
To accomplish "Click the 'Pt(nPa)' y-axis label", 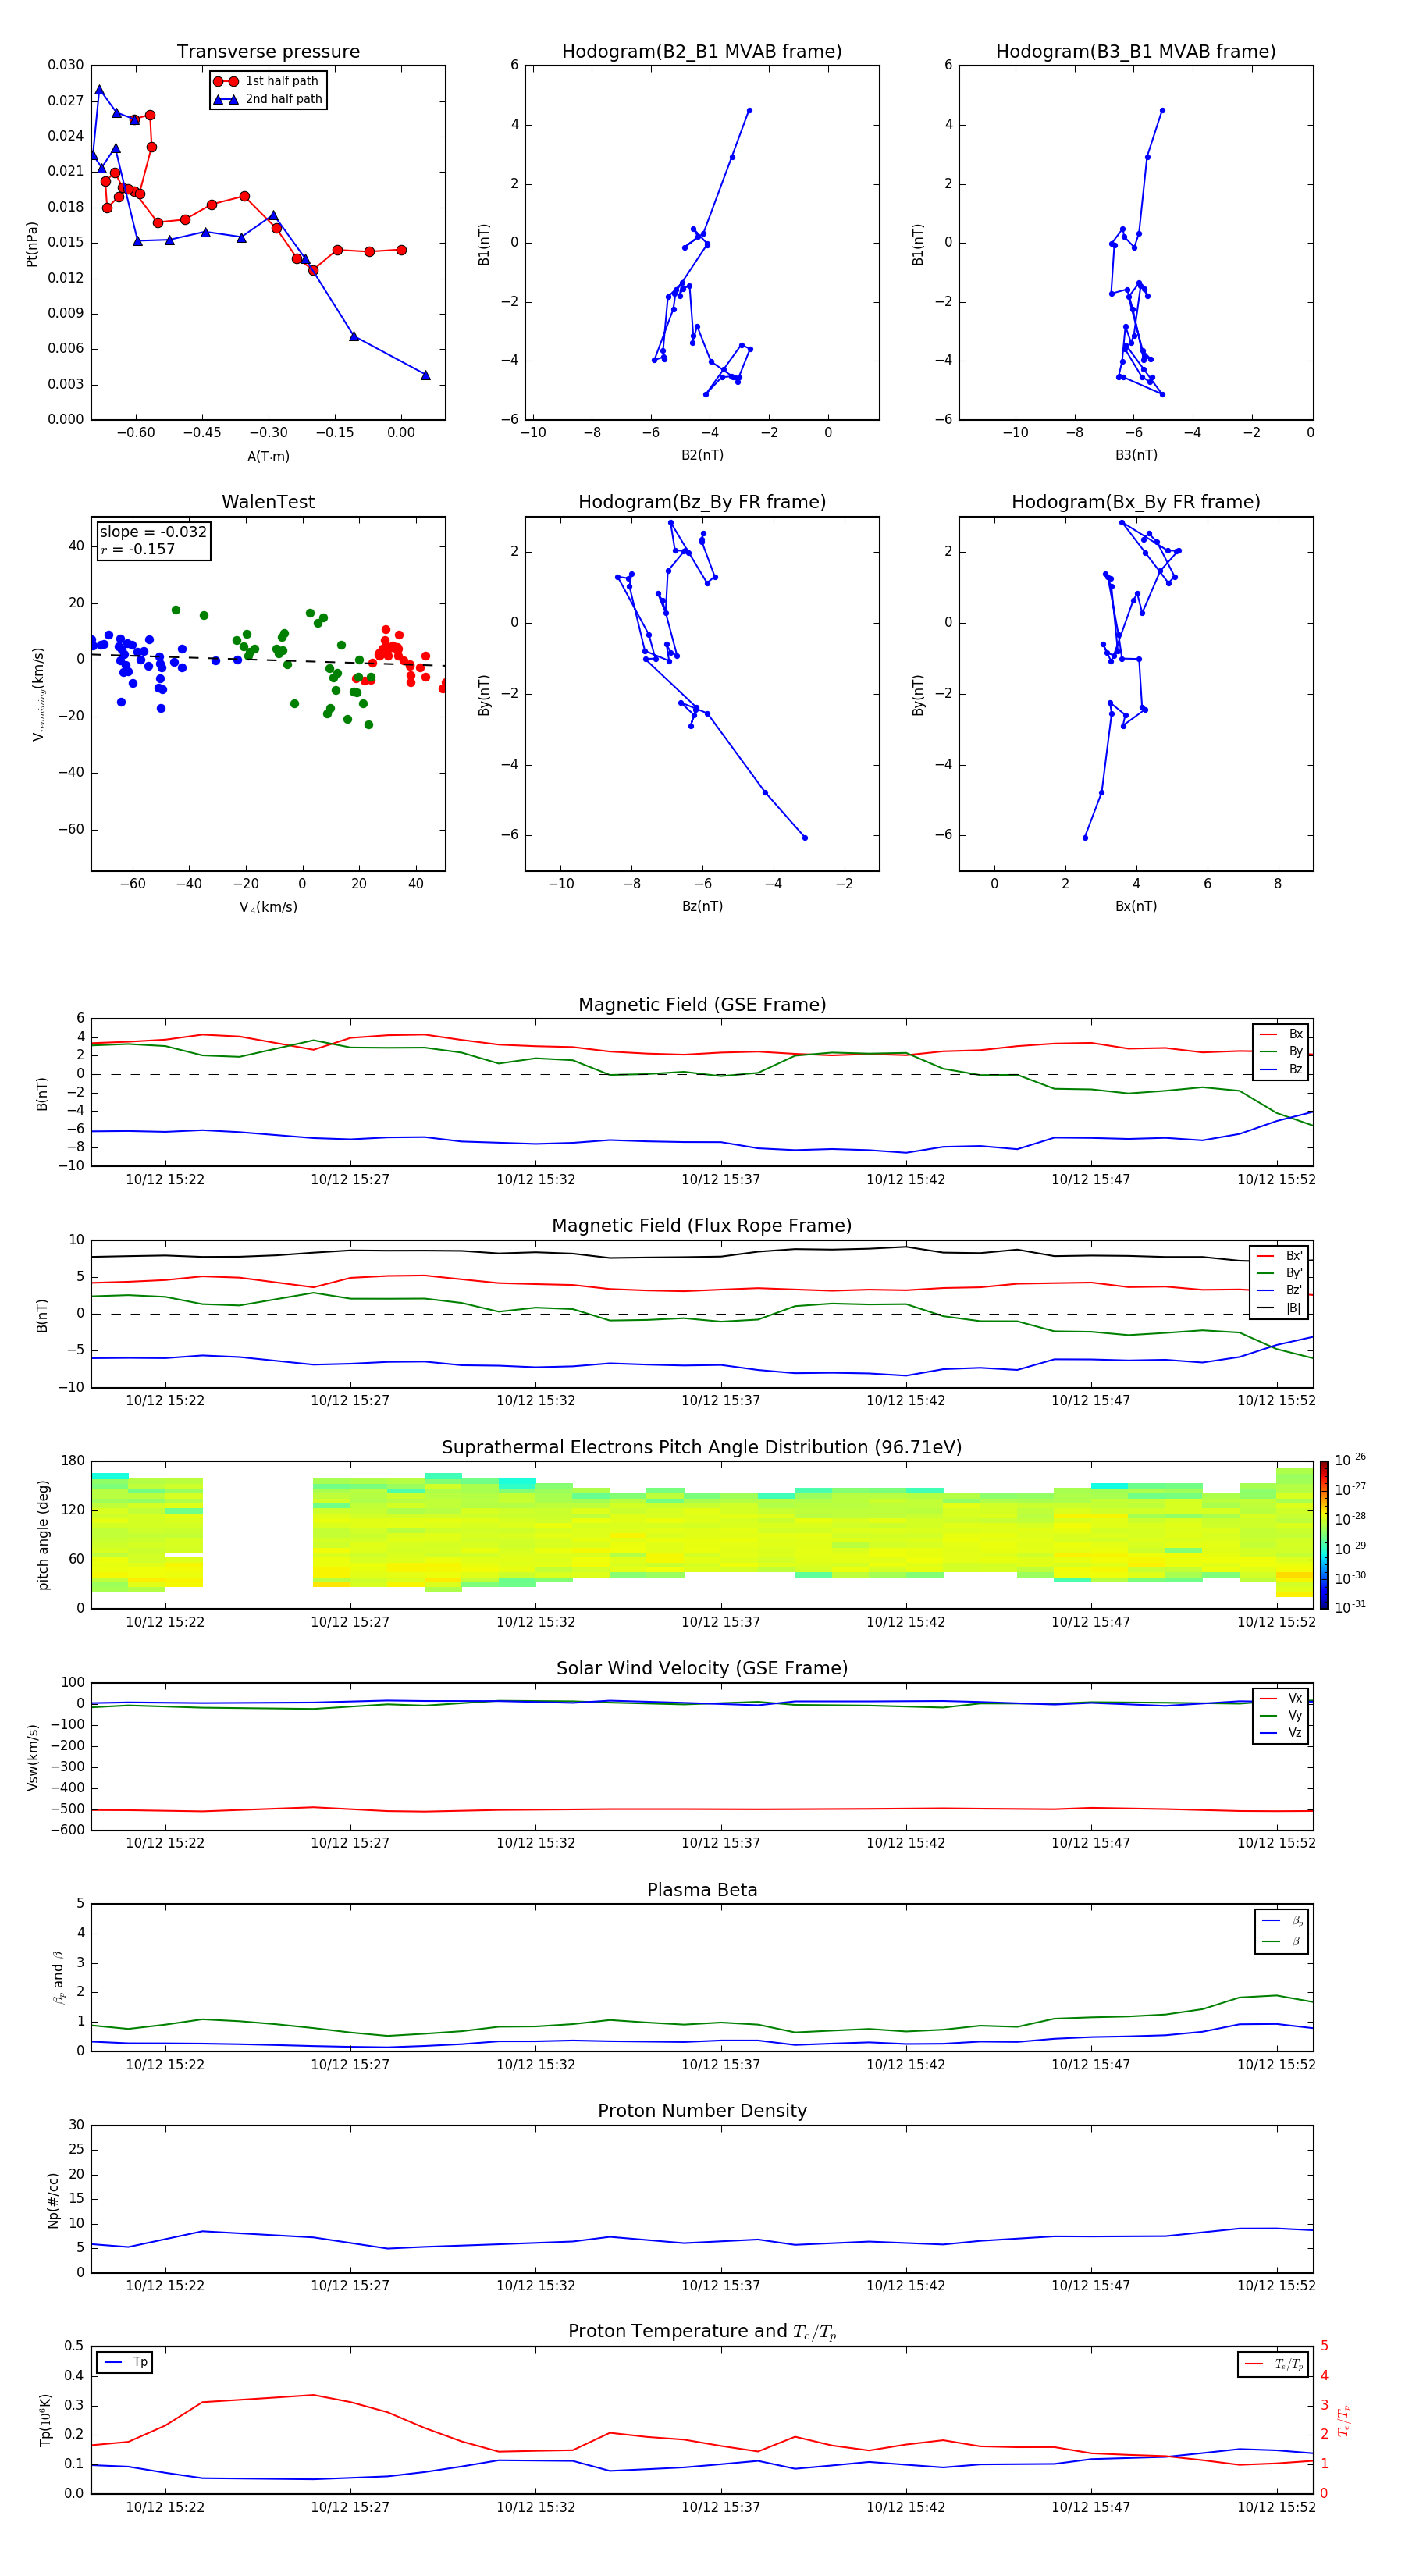I will [31, 243].
